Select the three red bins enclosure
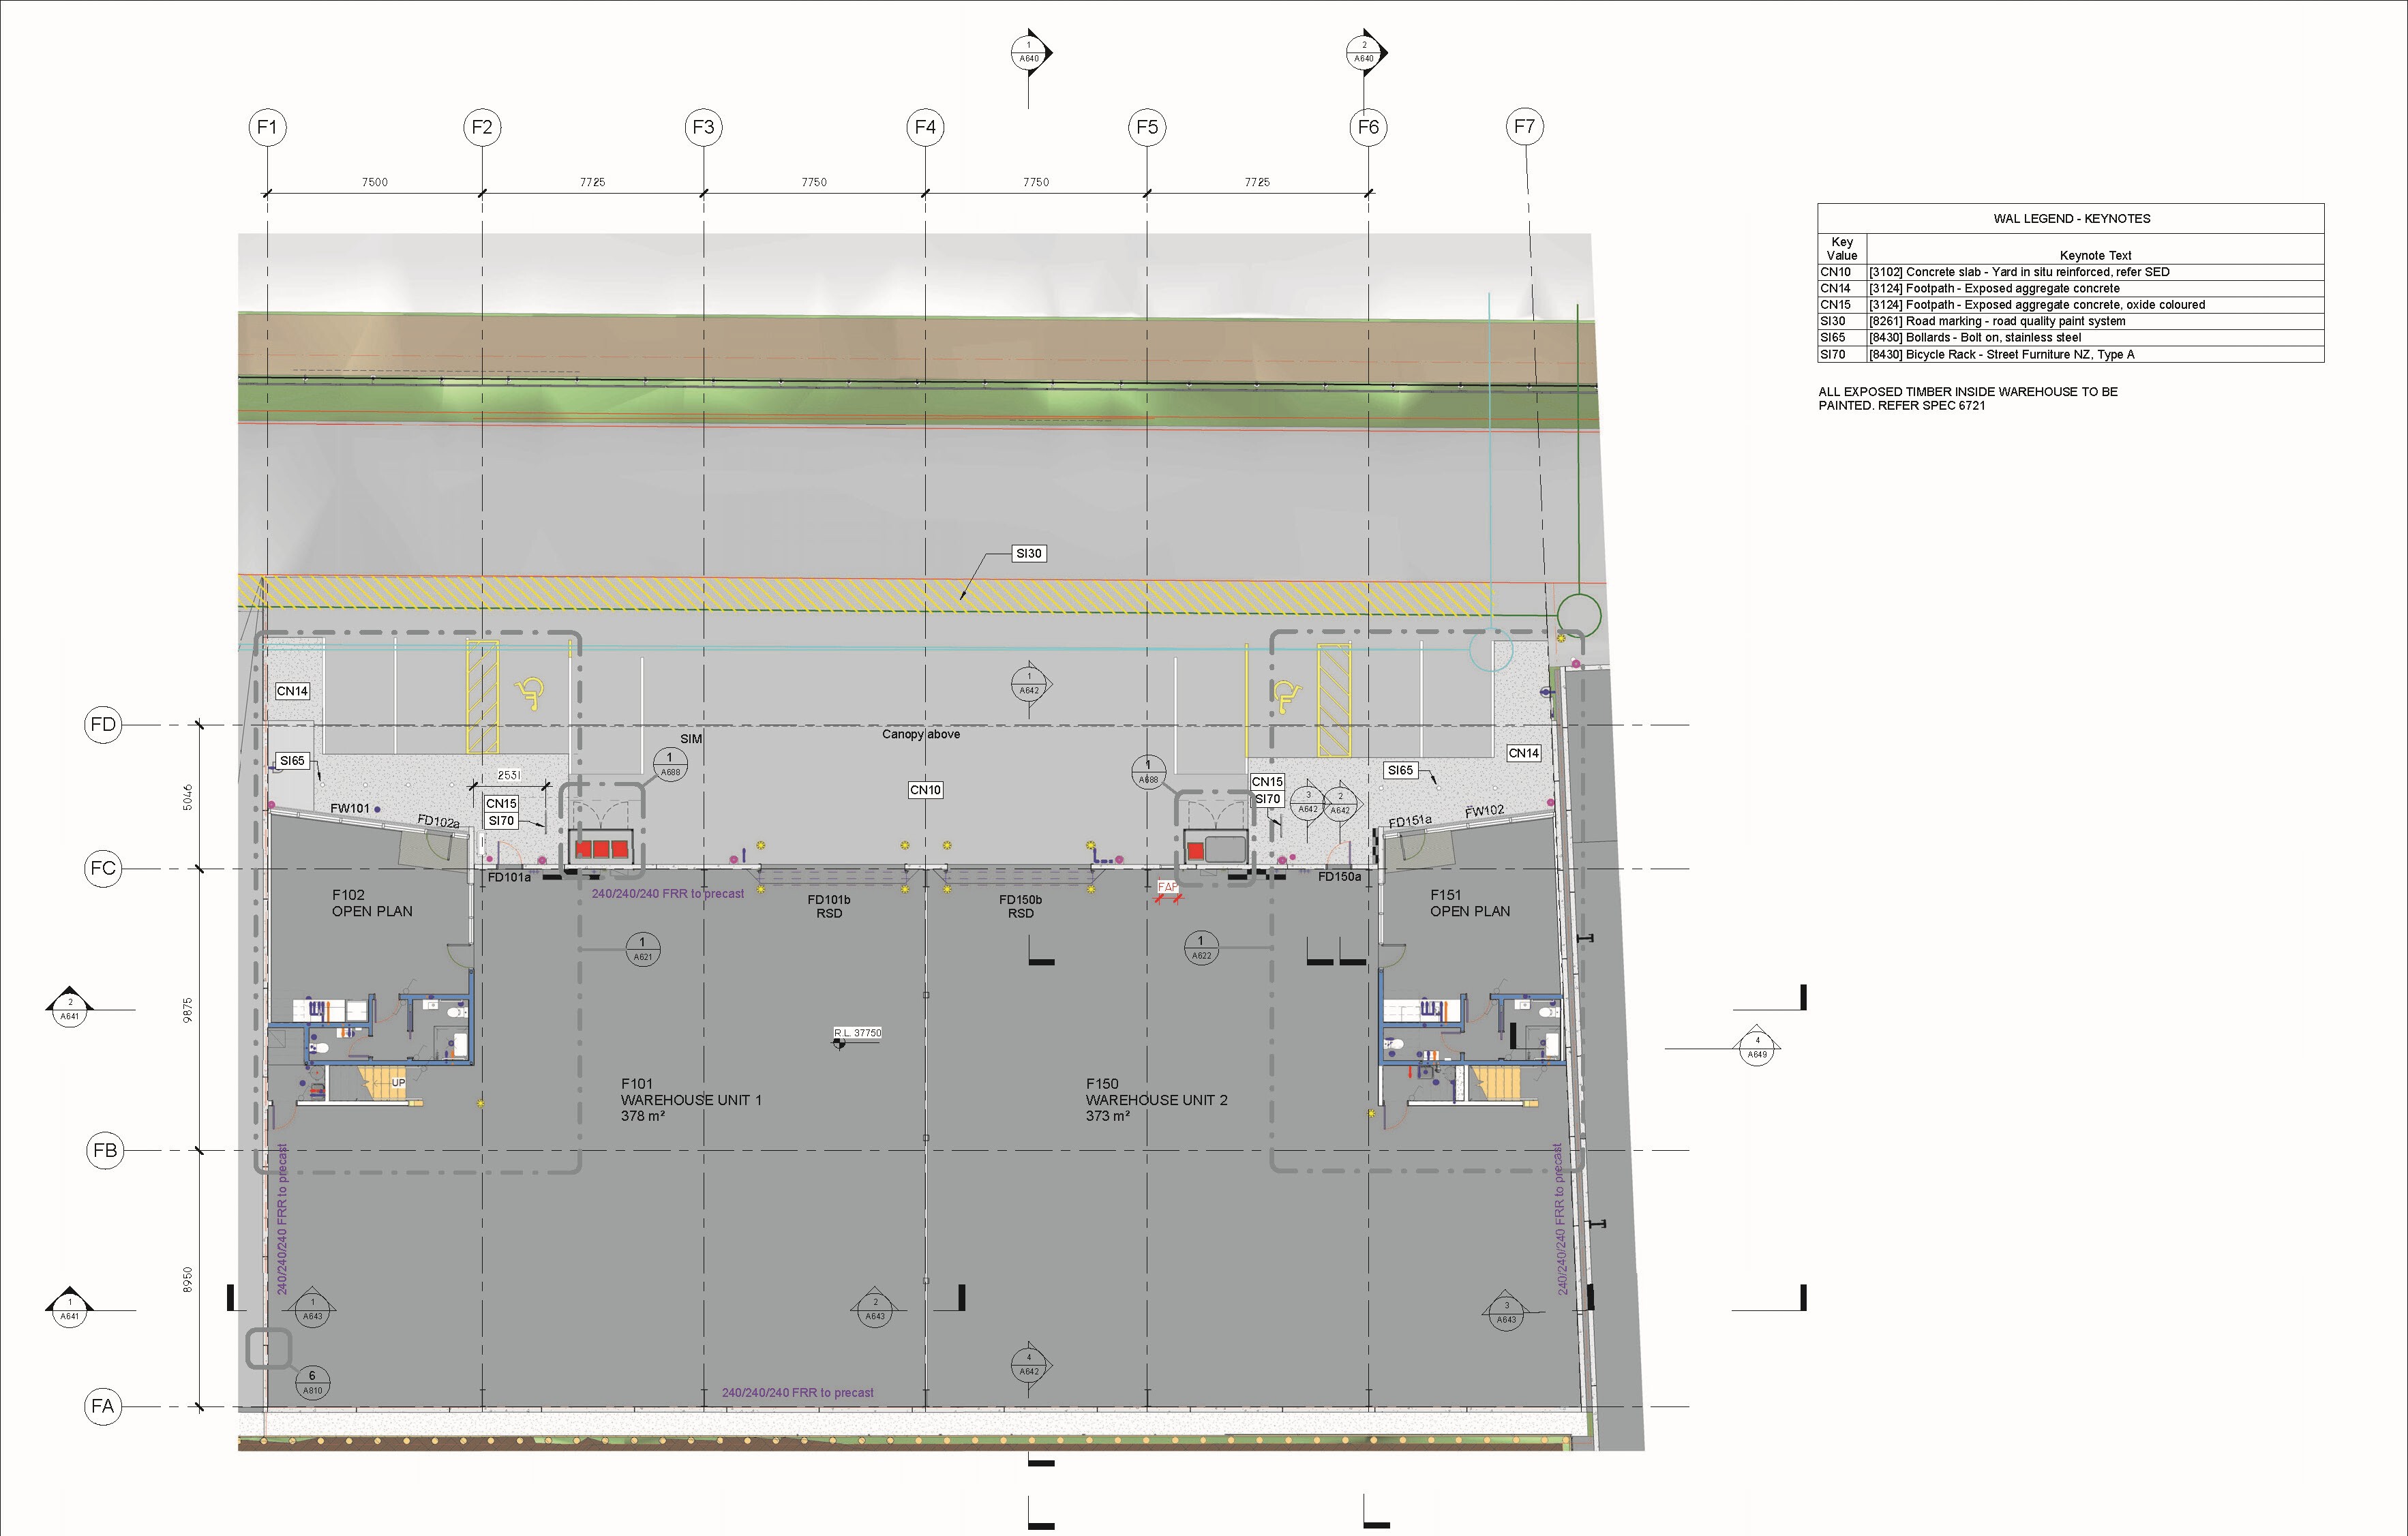Viewport: 2408px width, 1536px height. [x=601, y=848]
